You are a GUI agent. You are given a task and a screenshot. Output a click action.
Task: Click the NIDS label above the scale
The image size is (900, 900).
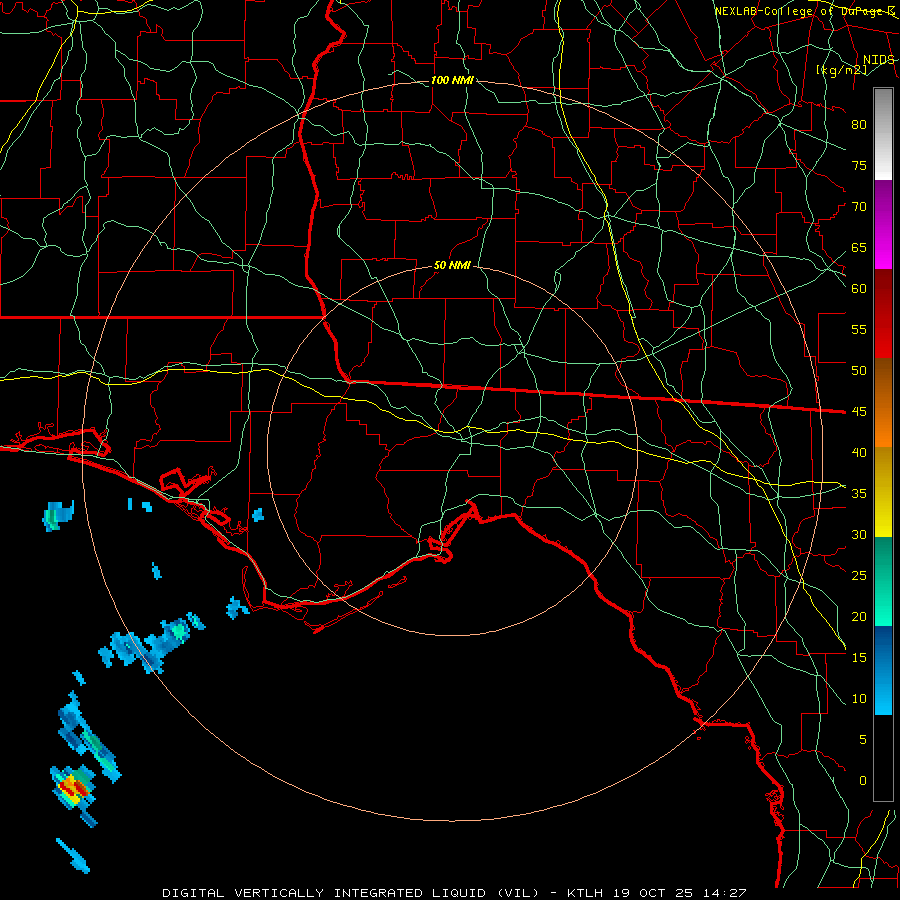click(x=878, y=59)
